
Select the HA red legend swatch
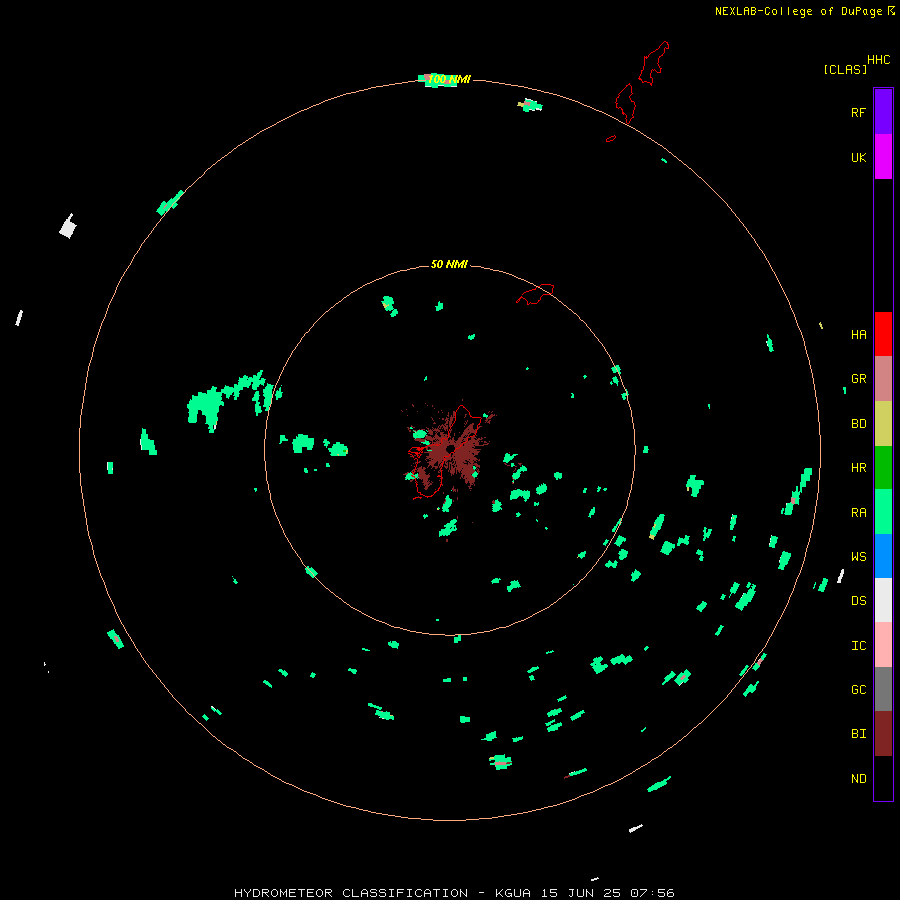pyautogui.click(x=883, y=334)
